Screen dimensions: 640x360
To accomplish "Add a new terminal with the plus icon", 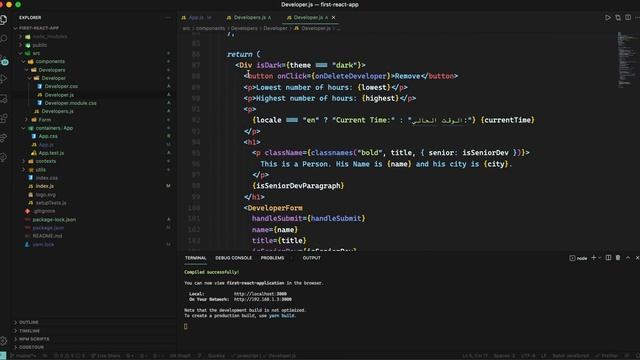I will (x=593, y=258).
